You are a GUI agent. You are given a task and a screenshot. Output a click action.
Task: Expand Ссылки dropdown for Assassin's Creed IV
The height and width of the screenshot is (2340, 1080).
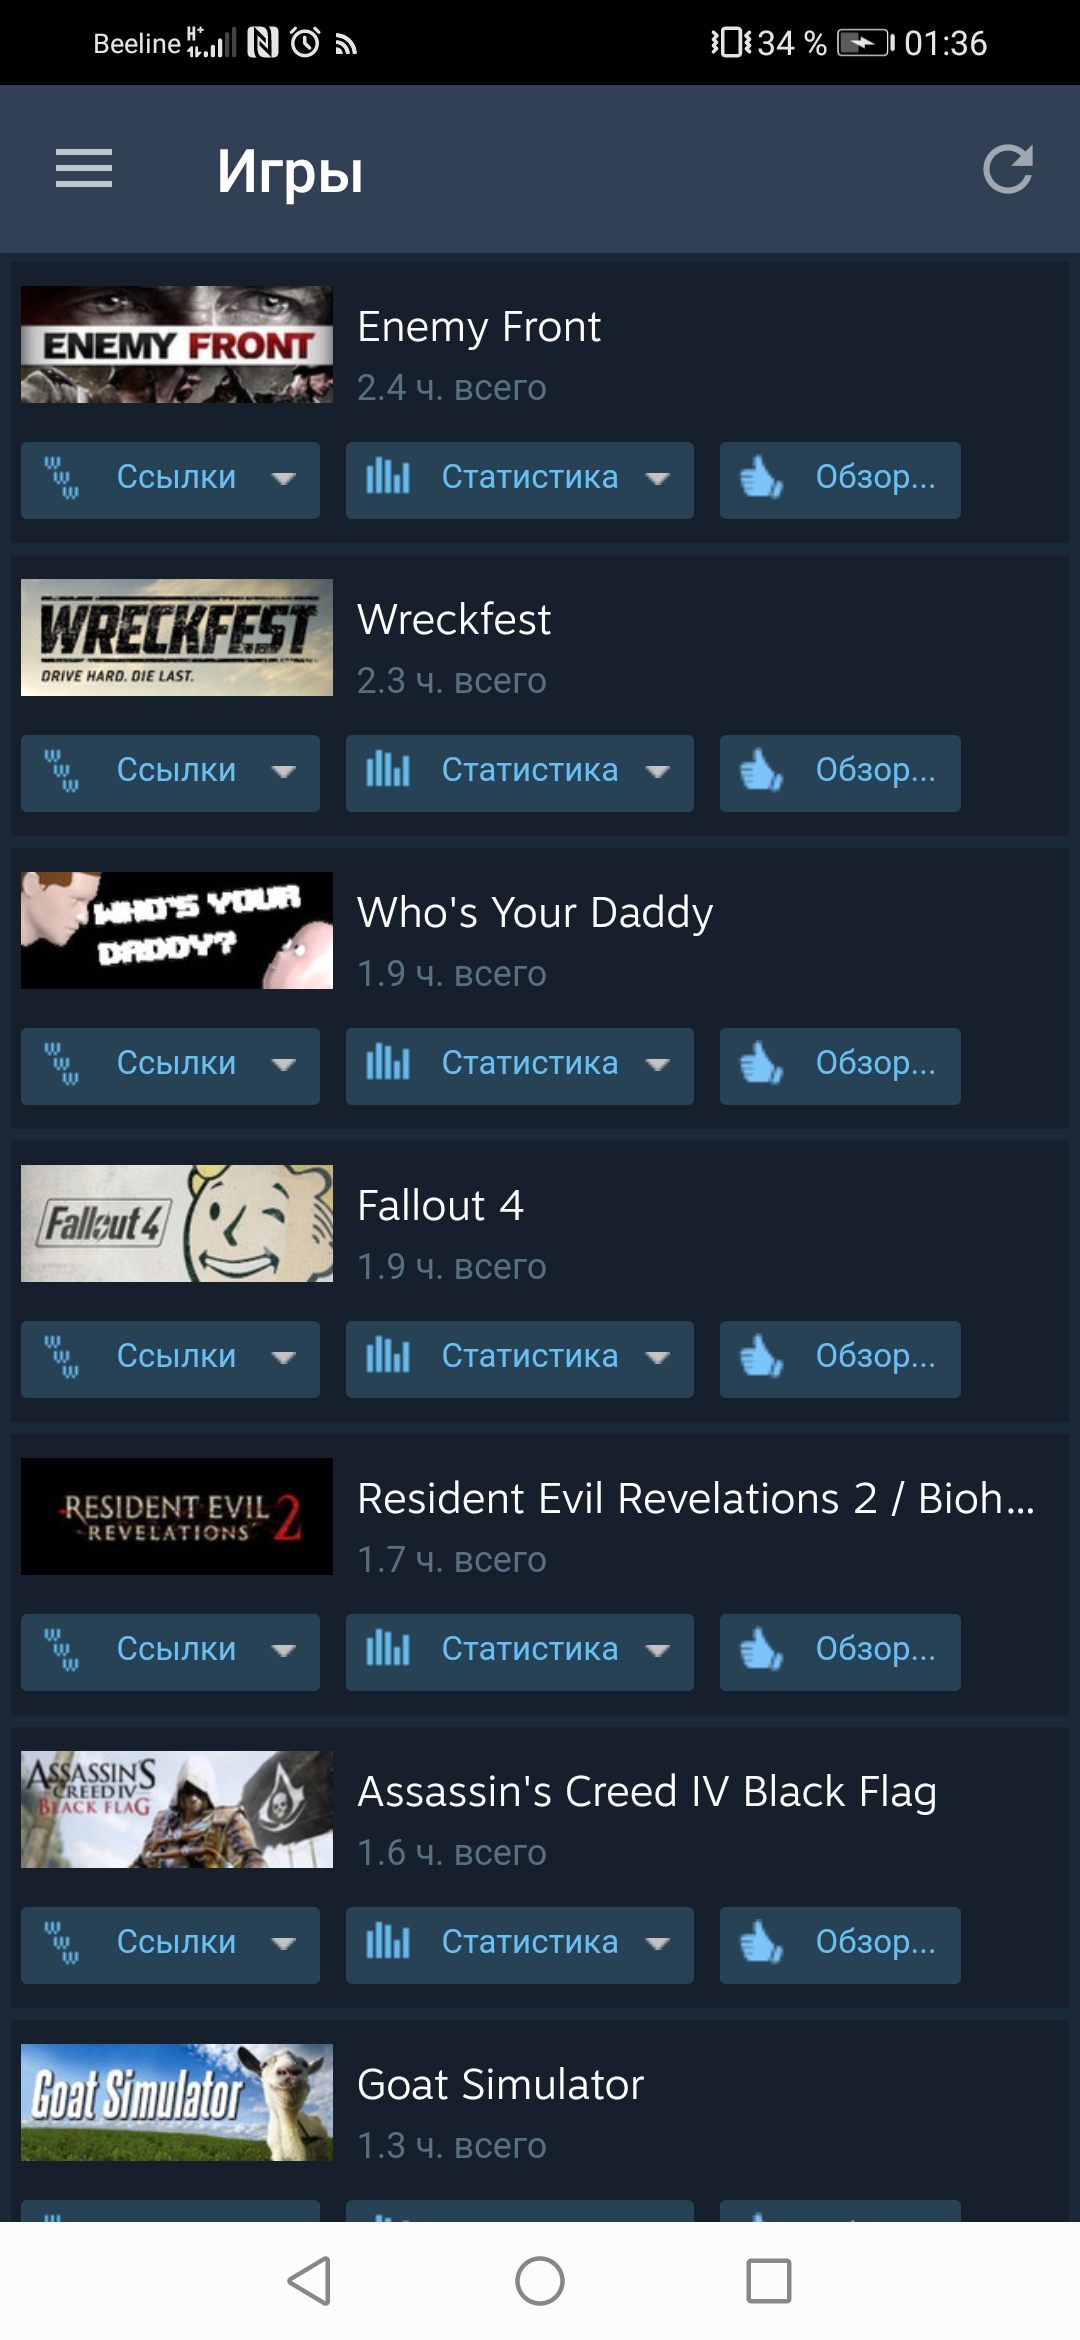pos(170,1945)
